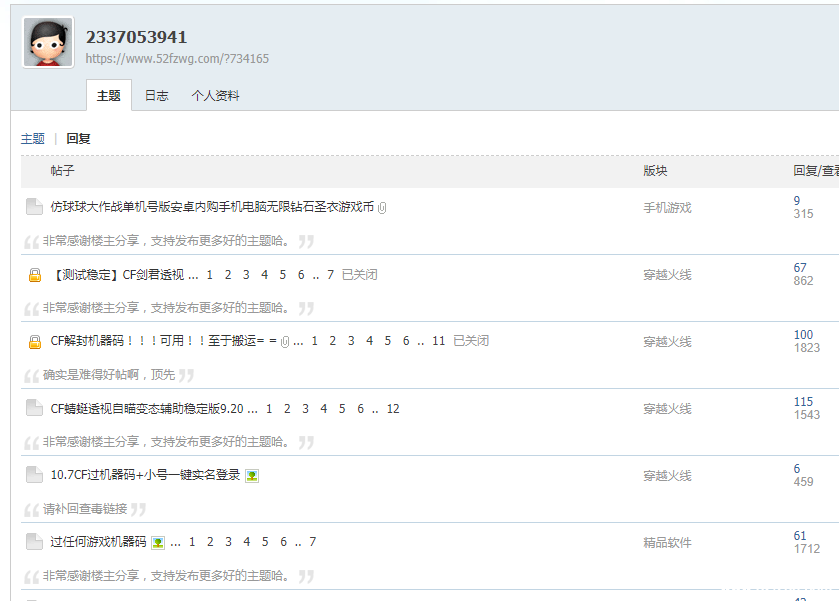The image size is (839, 601).
Task: Click view count 1712 in 过任何游戏机器码 row
Action: 807,549
